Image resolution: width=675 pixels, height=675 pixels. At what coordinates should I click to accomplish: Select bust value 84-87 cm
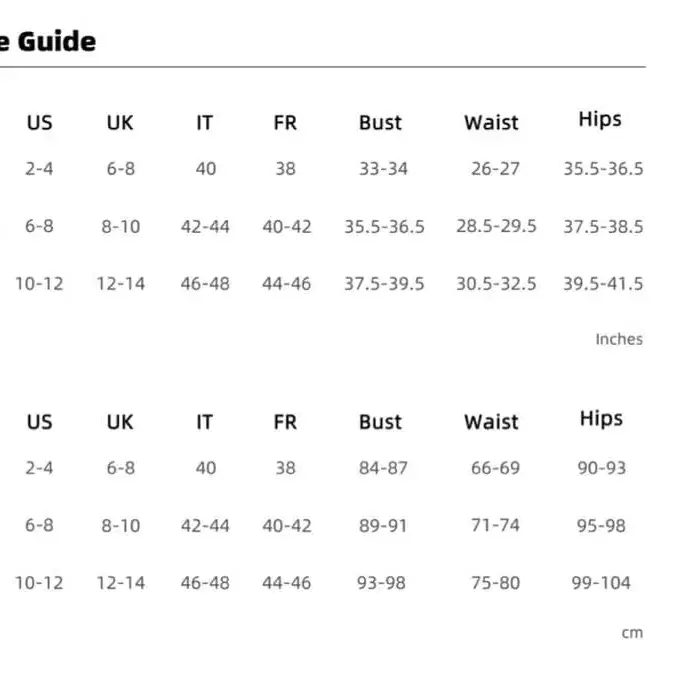click(383, 468)
